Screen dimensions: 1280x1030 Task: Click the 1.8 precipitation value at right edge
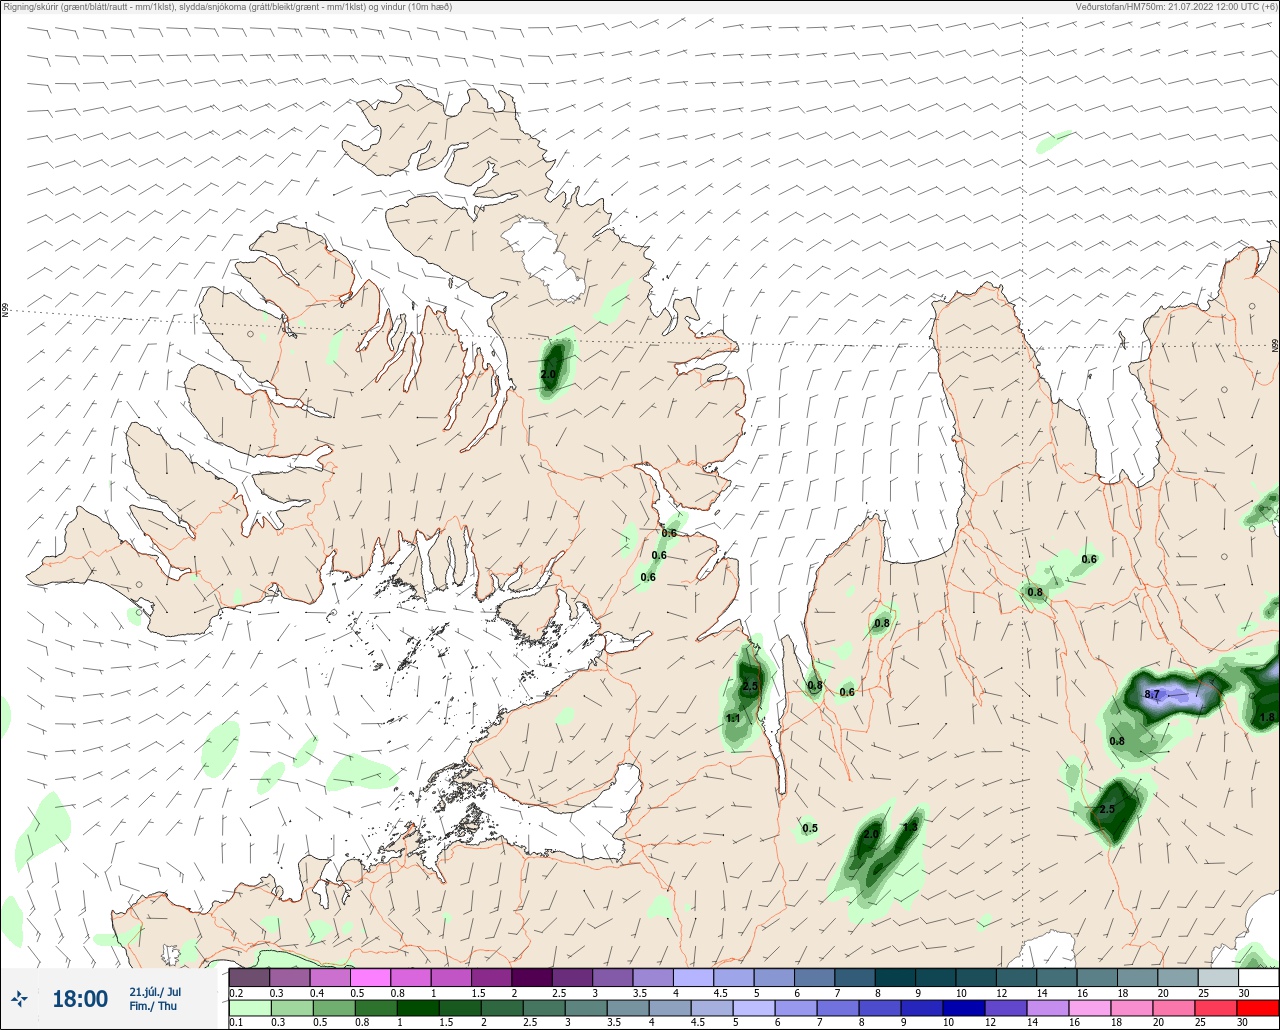point(1268,717)
